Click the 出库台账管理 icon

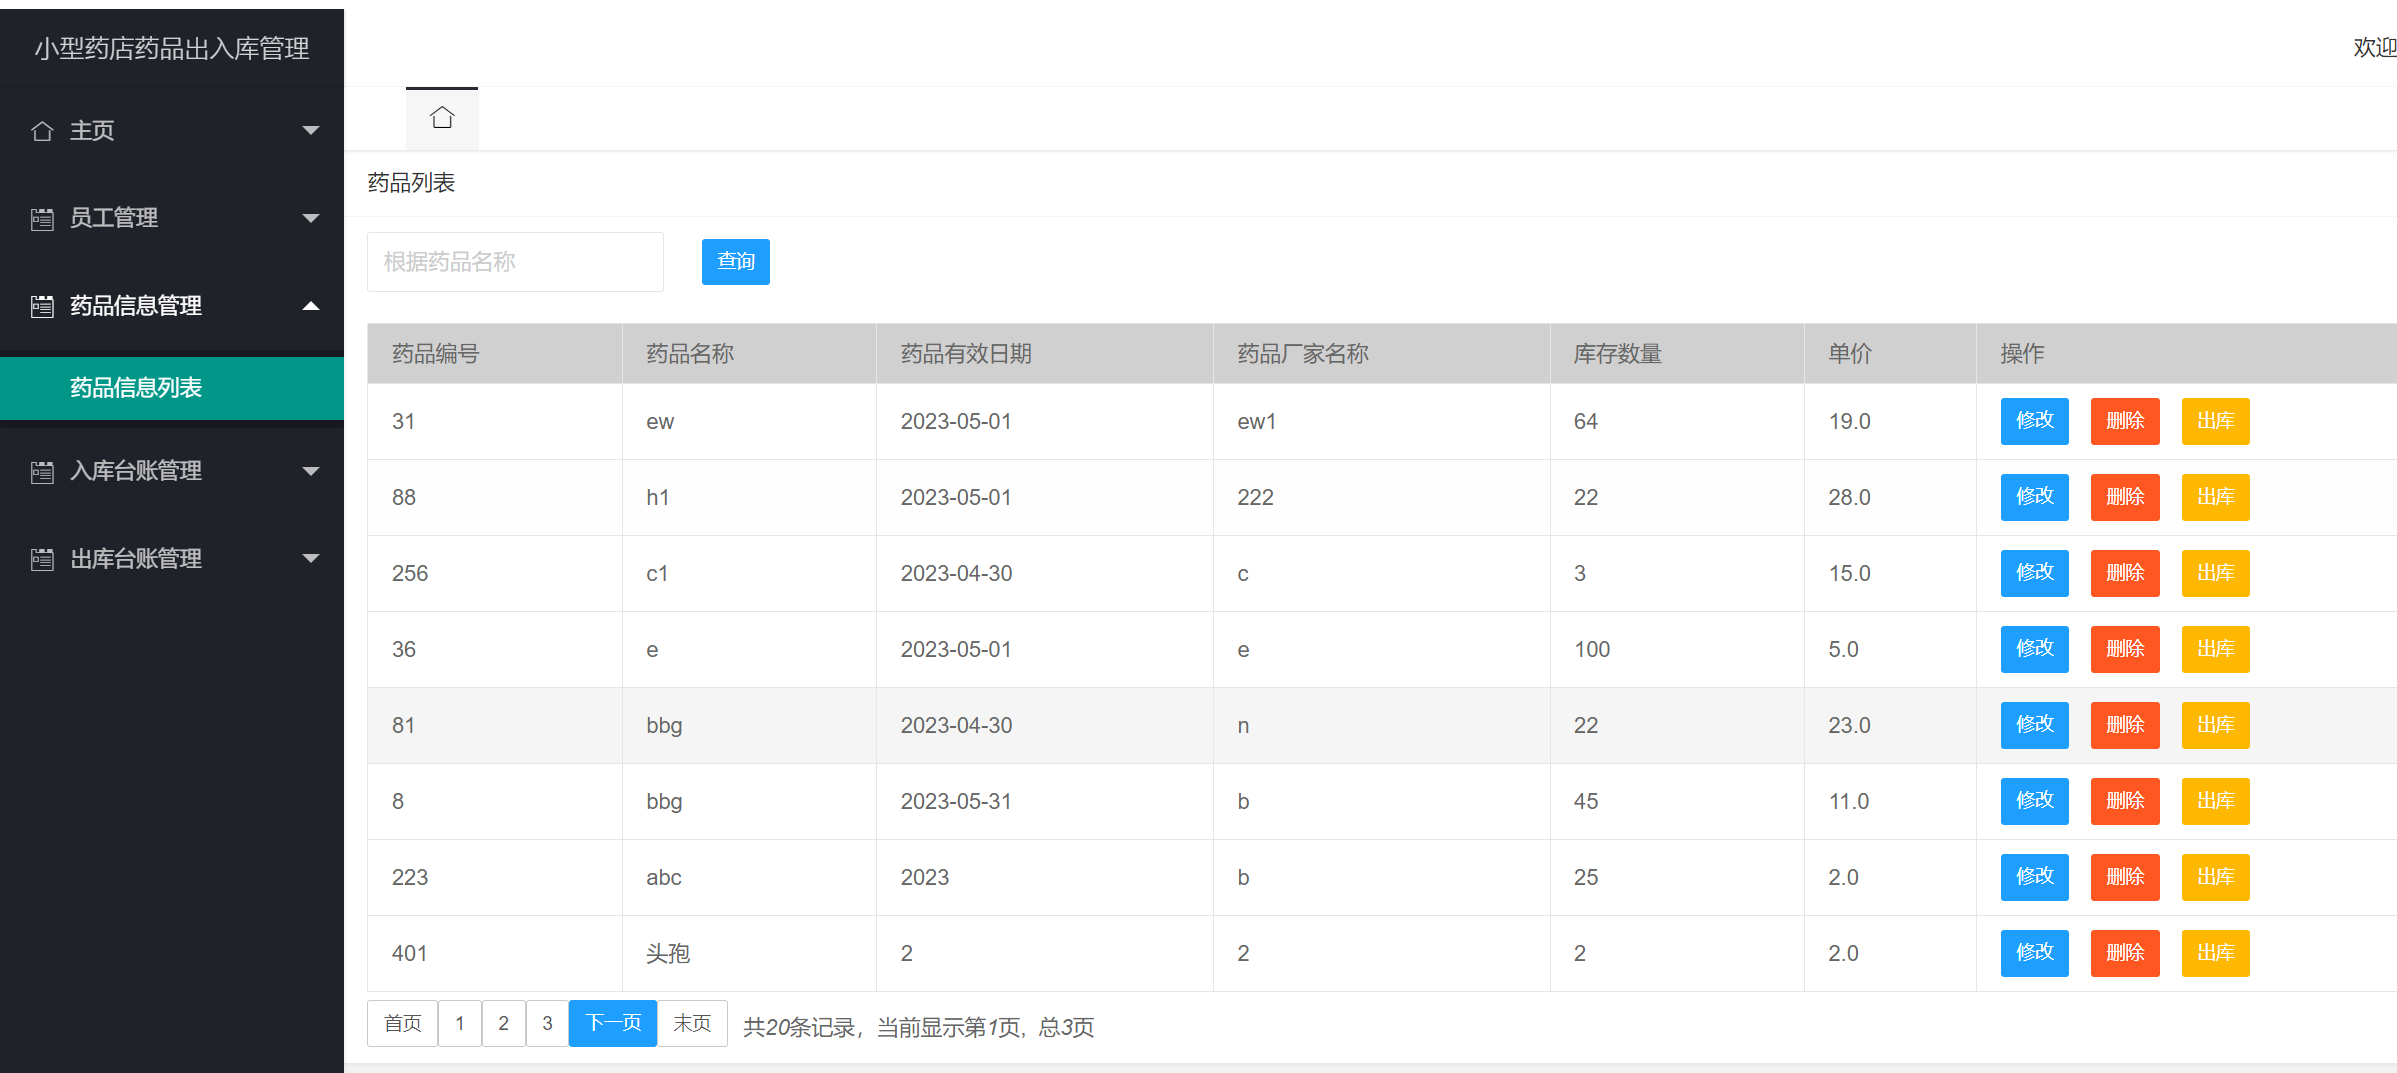(x=42, y=559)
